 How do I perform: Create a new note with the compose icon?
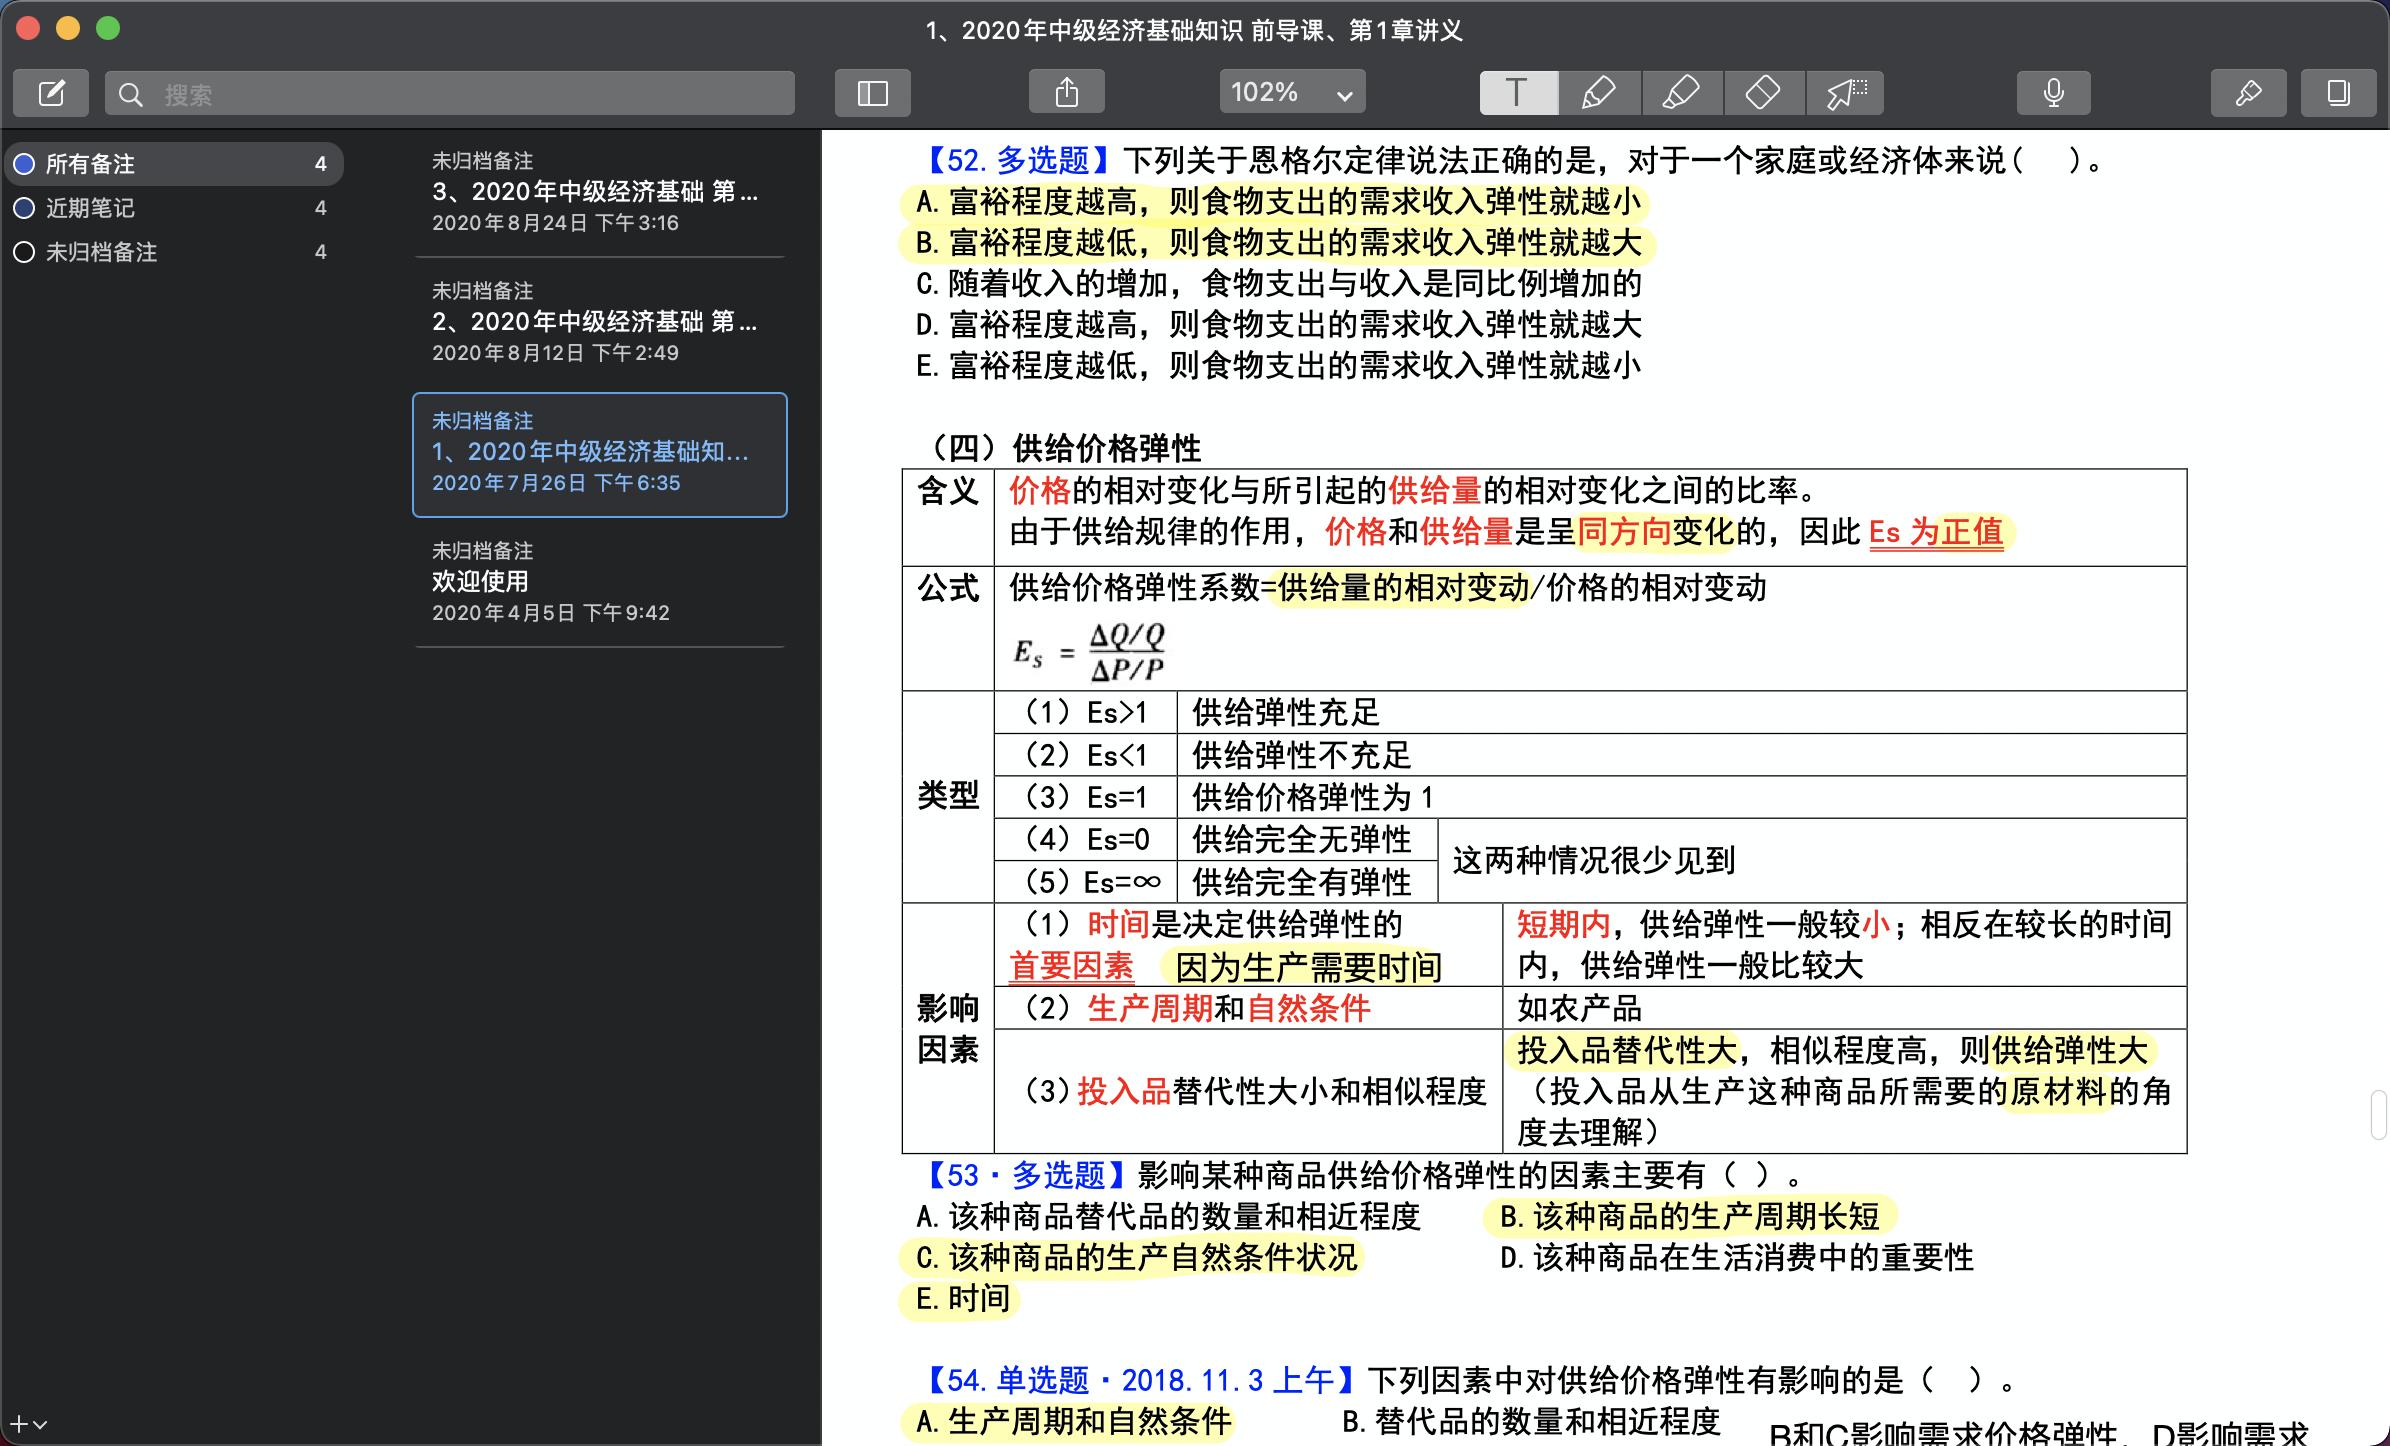pyautogui.click(x=50, y=92)
